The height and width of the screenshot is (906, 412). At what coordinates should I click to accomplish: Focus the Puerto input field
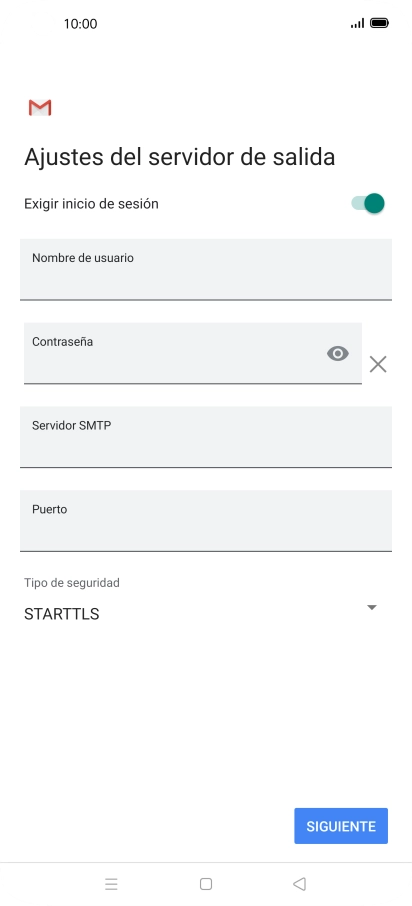206,521
